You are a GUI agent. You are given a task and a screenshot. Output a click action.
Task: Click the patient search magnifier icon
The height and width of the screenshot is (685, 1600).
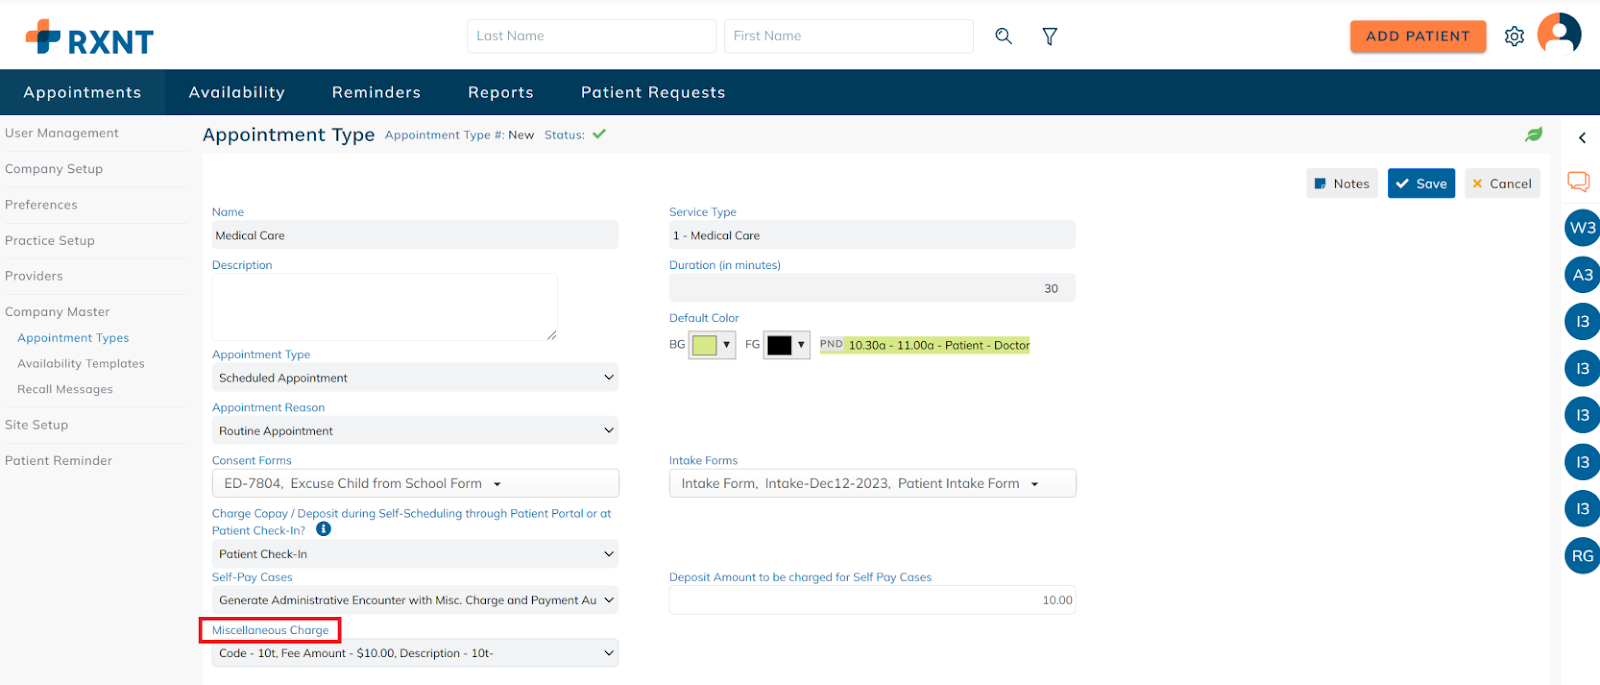(x=1003, y=36)
